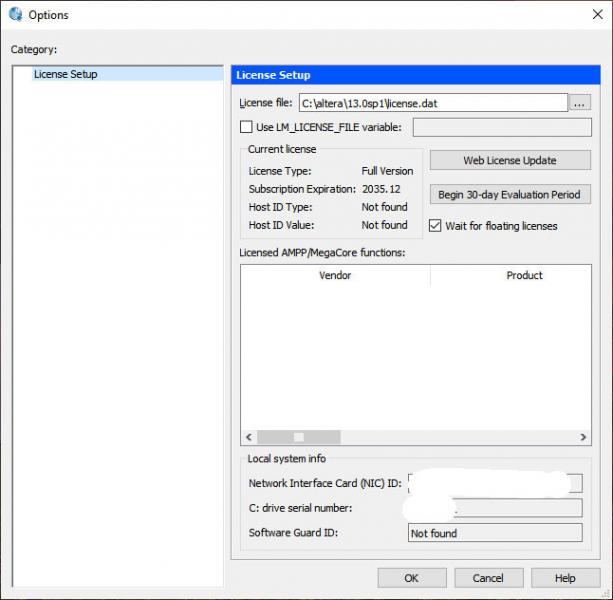The width and height of the screenshot is (613, 600).
Task: Click the Network Interface Card ID field
Action: [494, 483]
